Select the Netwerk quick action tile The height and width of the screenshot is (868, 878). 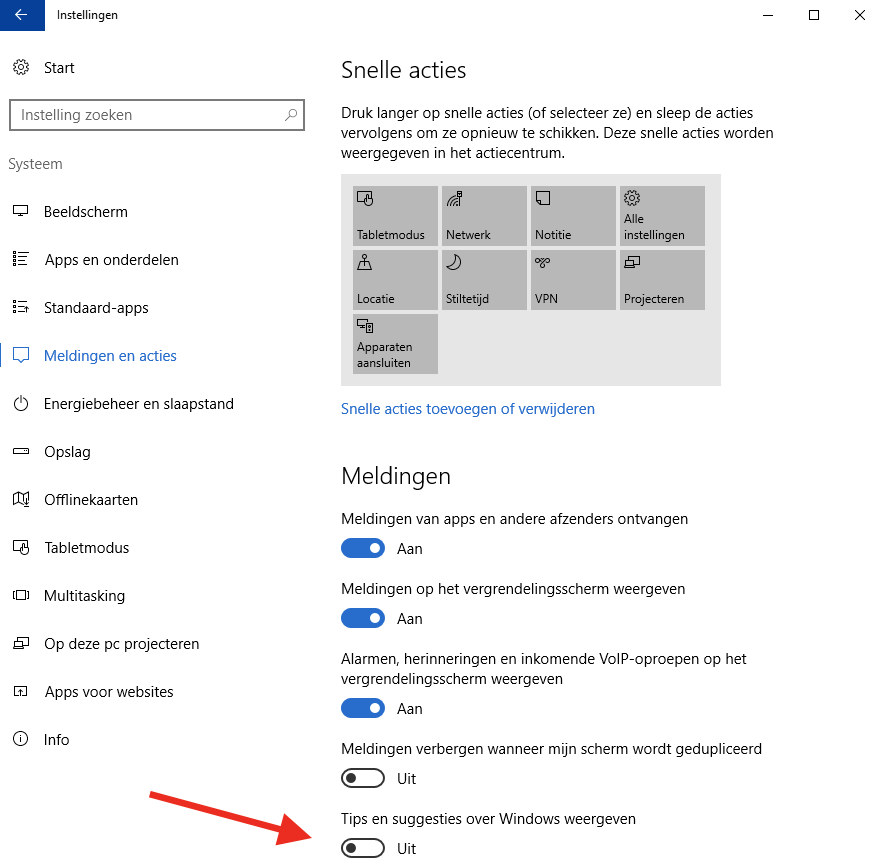click(x=484, y=215)
